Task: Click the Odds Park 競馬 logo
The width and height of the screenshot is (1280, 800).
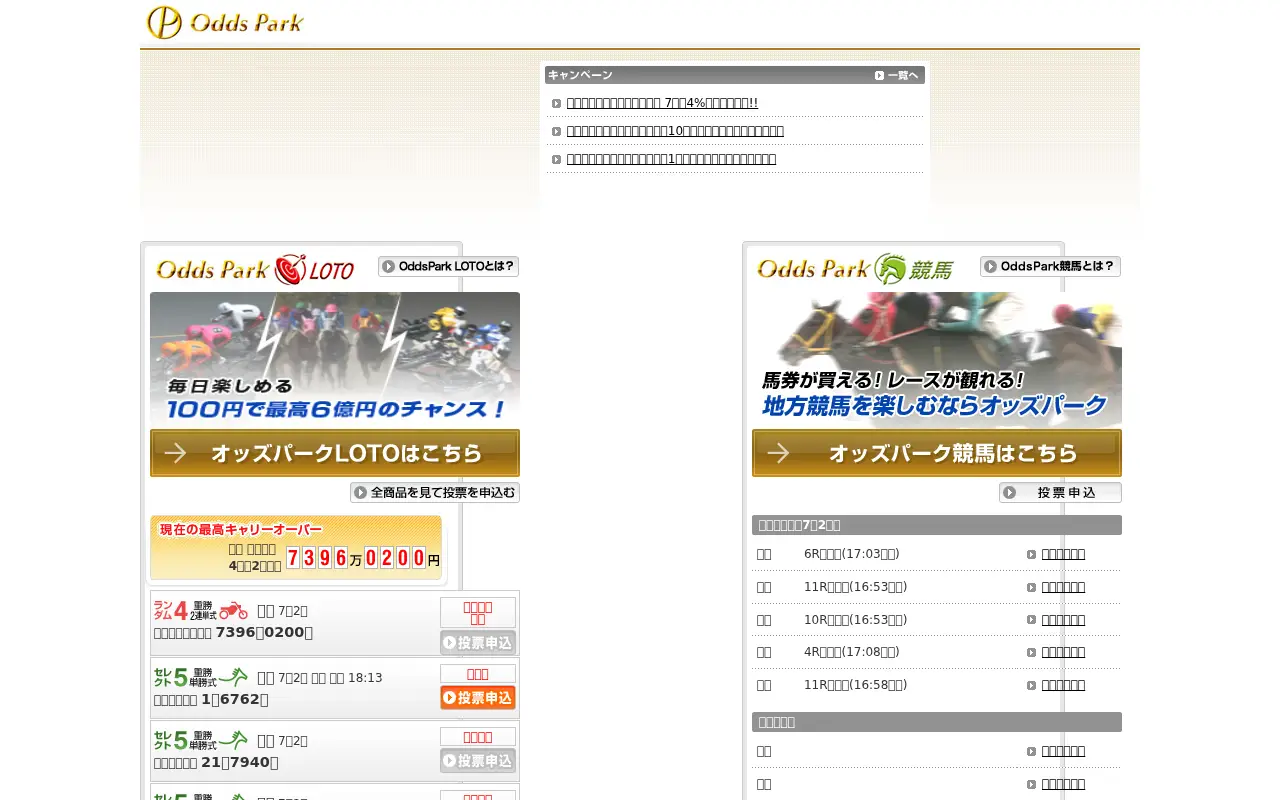Action: [x=855, y=269]
